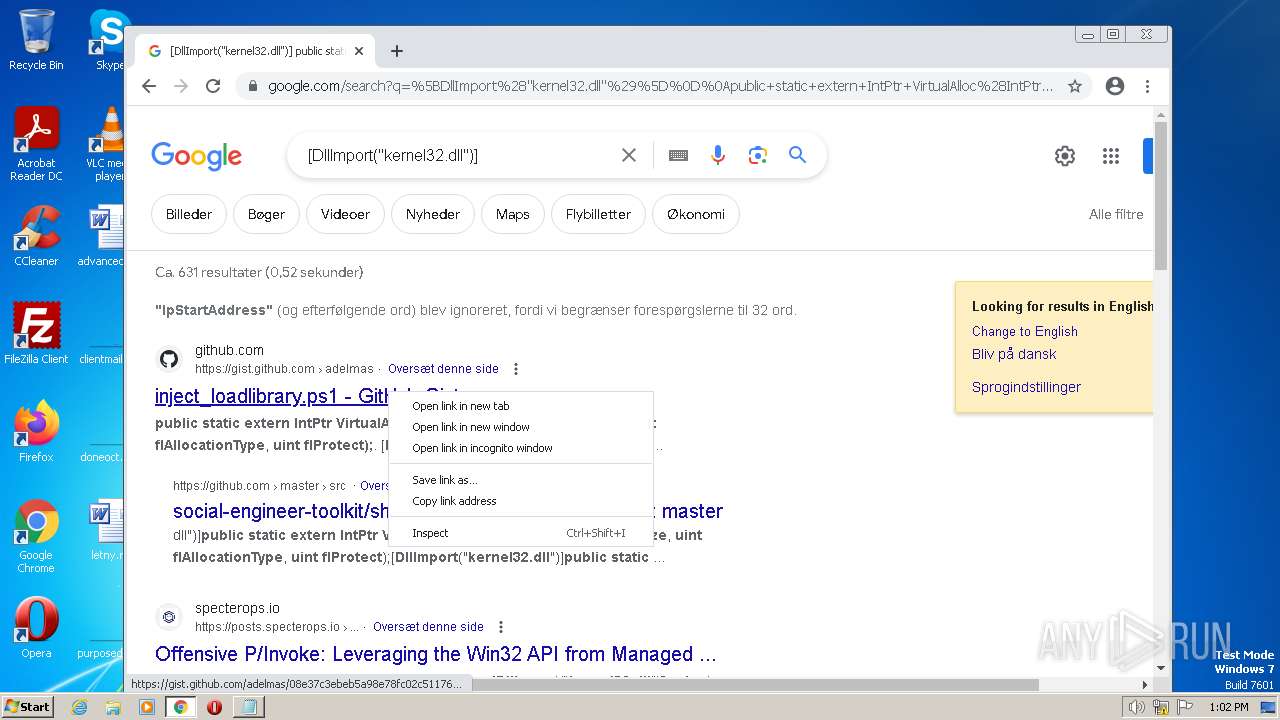Open Google apps grid

1111,156
